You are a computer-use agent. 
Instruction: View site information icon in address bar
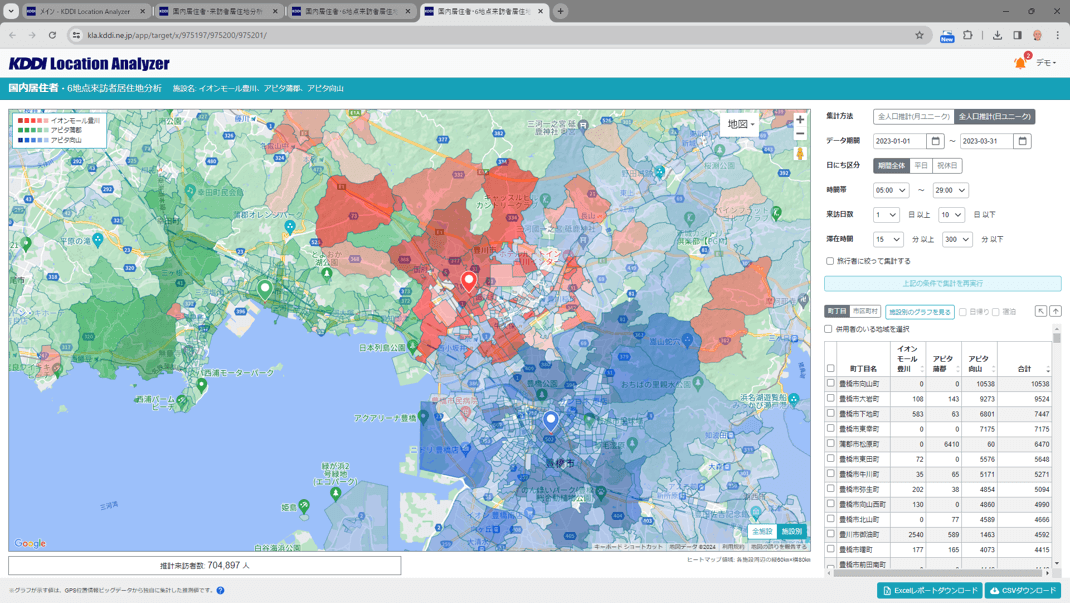pos(76,35)
